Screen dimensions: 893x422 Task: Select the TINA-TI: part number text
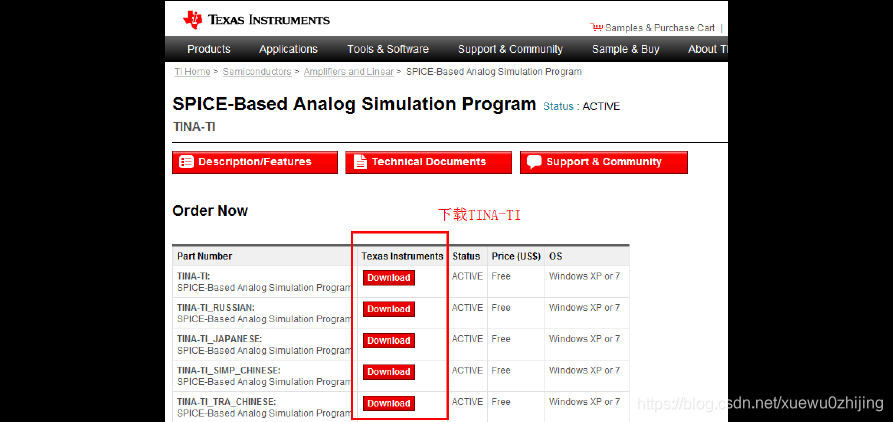[x=194, y=276]
